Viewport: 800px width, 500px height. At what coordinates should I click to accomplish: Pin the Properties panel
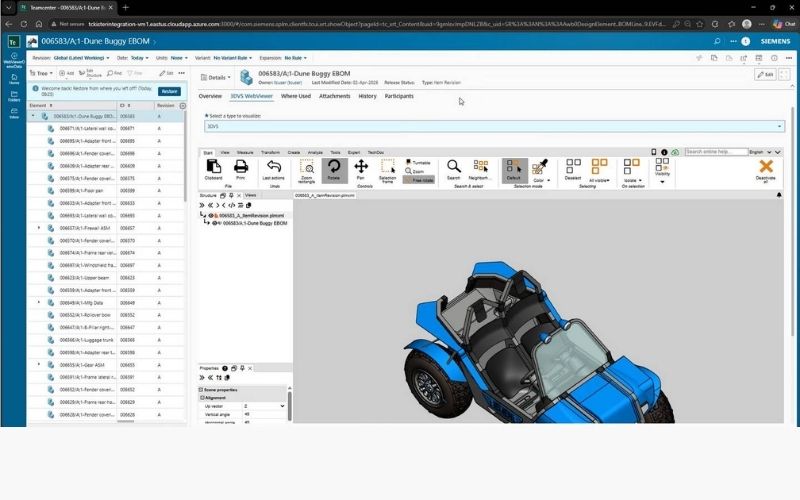click(x=242, y=368)
